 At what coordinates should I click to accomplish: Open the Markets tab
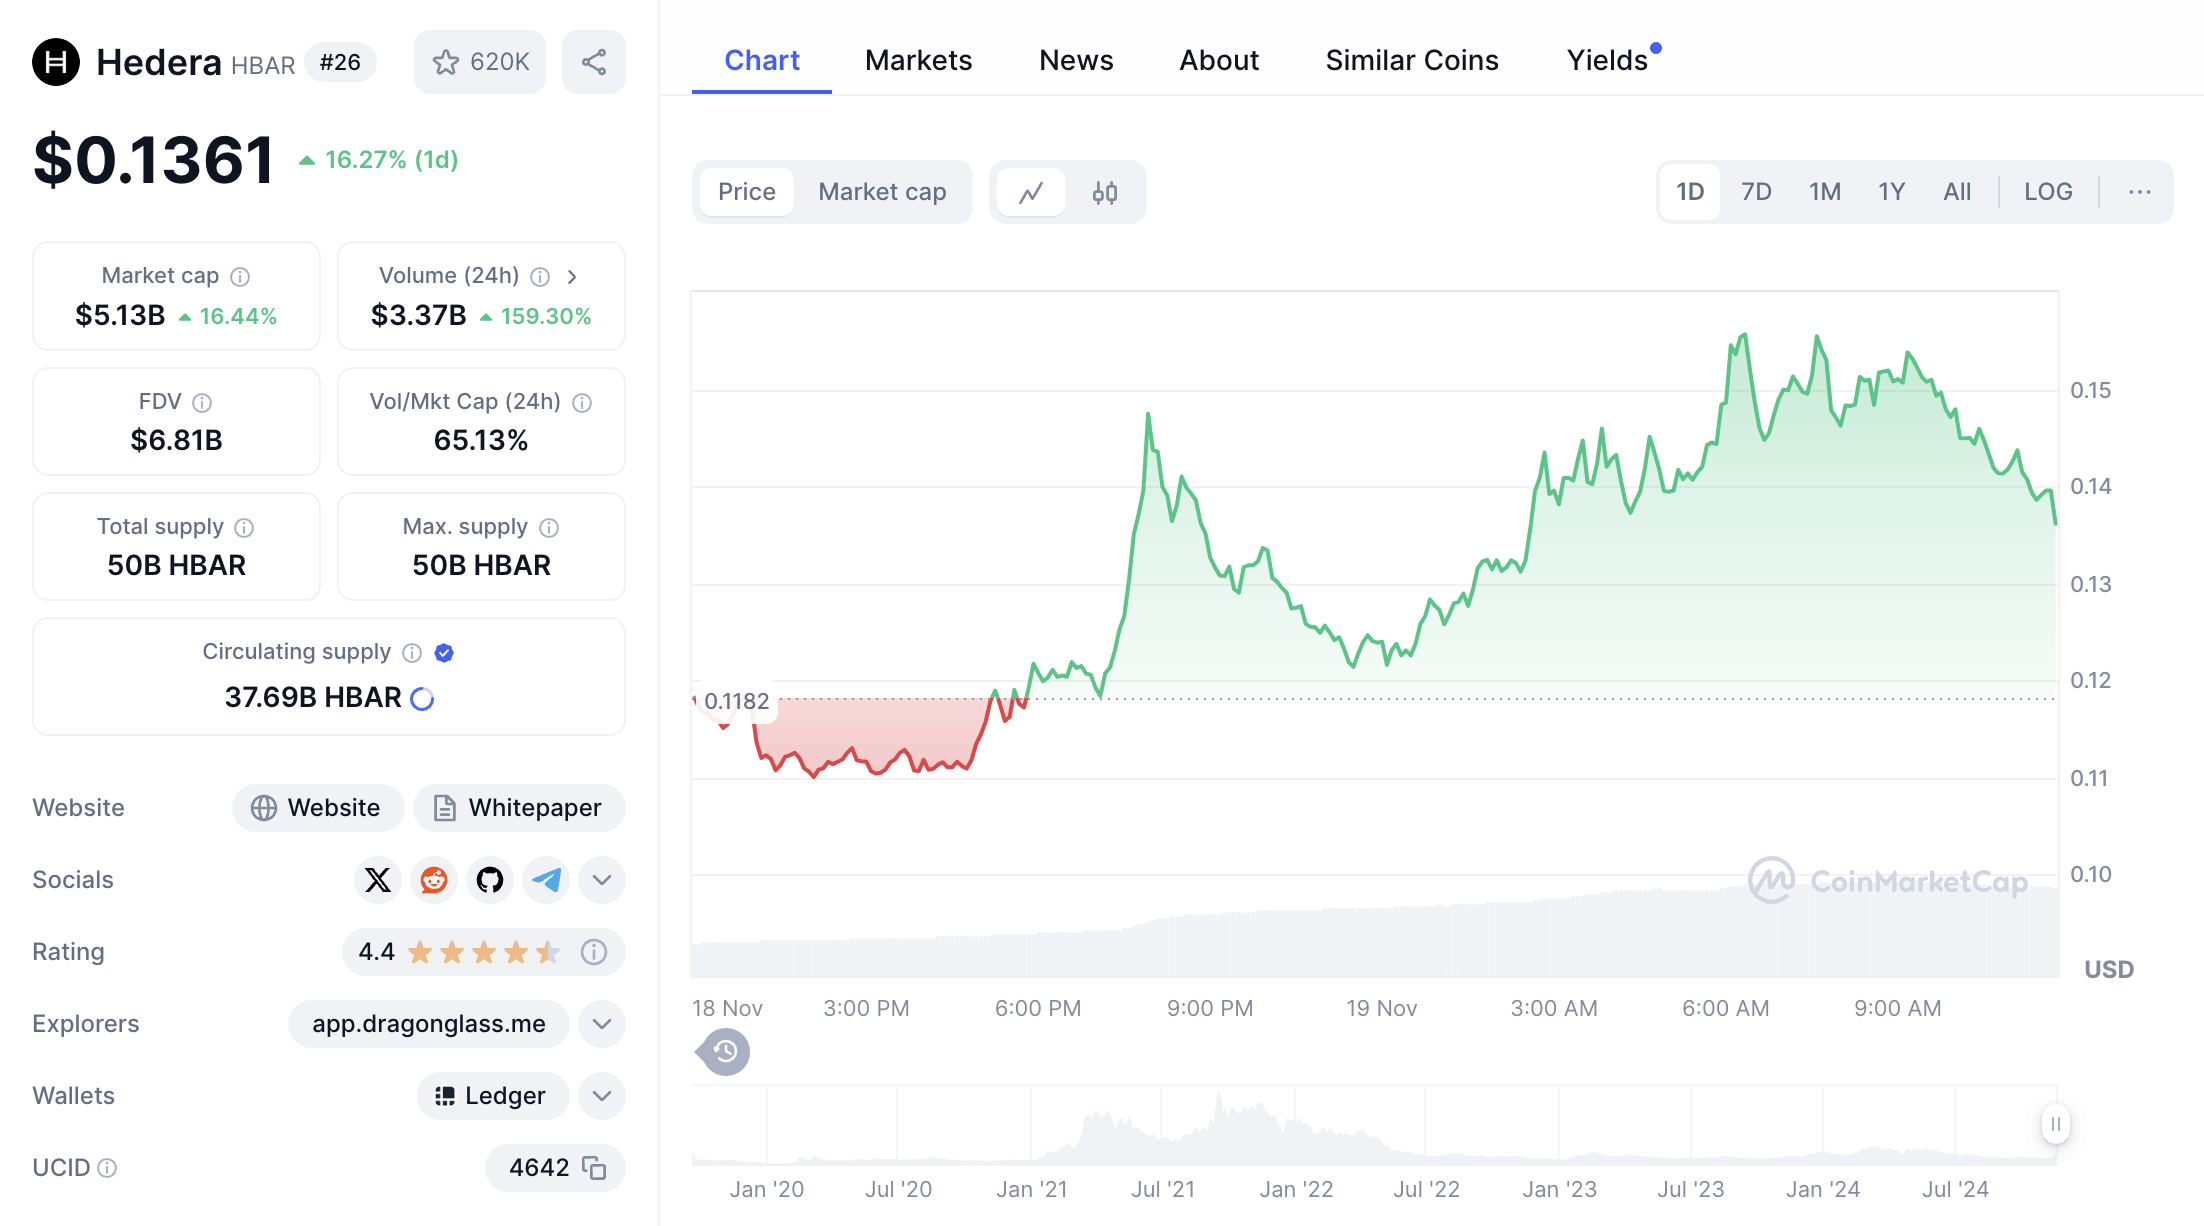918,60
